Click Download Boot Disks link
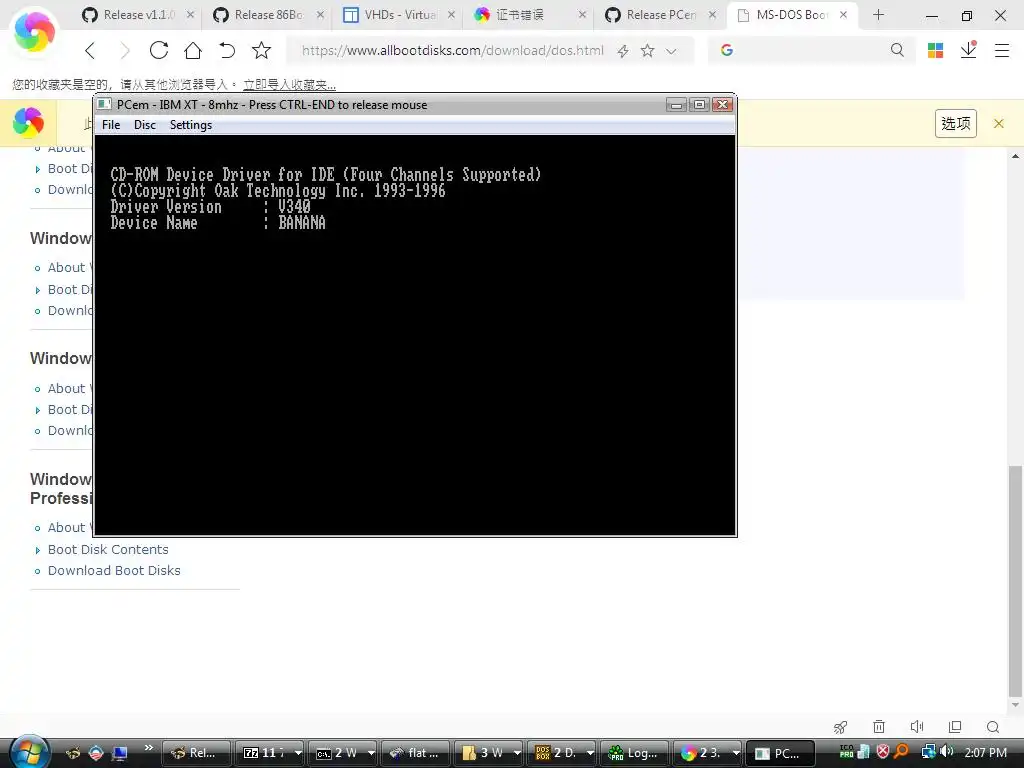Viewport: 1024px width, 768px height. [x=114, y=570]
